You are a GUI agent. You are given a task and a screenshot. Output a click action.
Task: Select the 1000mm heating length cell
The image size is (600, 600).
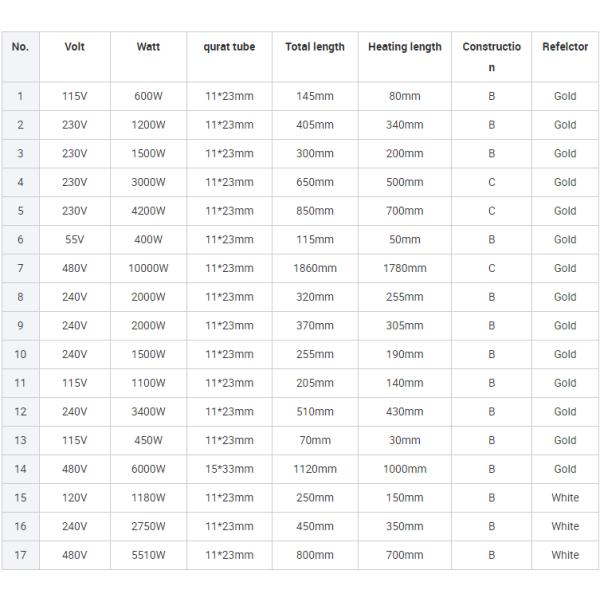tap(405, 469)
